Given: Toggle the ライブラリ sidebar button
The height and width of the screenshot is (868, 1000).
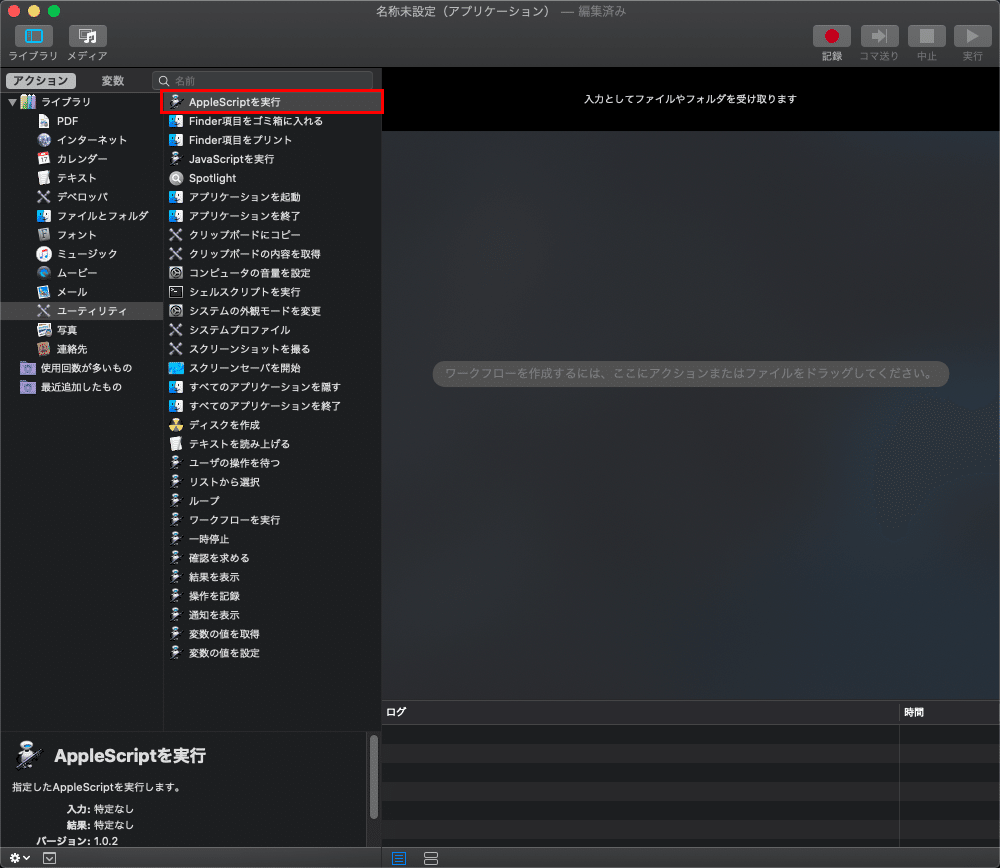Looking at the screenshot, I should coord(33,36).
